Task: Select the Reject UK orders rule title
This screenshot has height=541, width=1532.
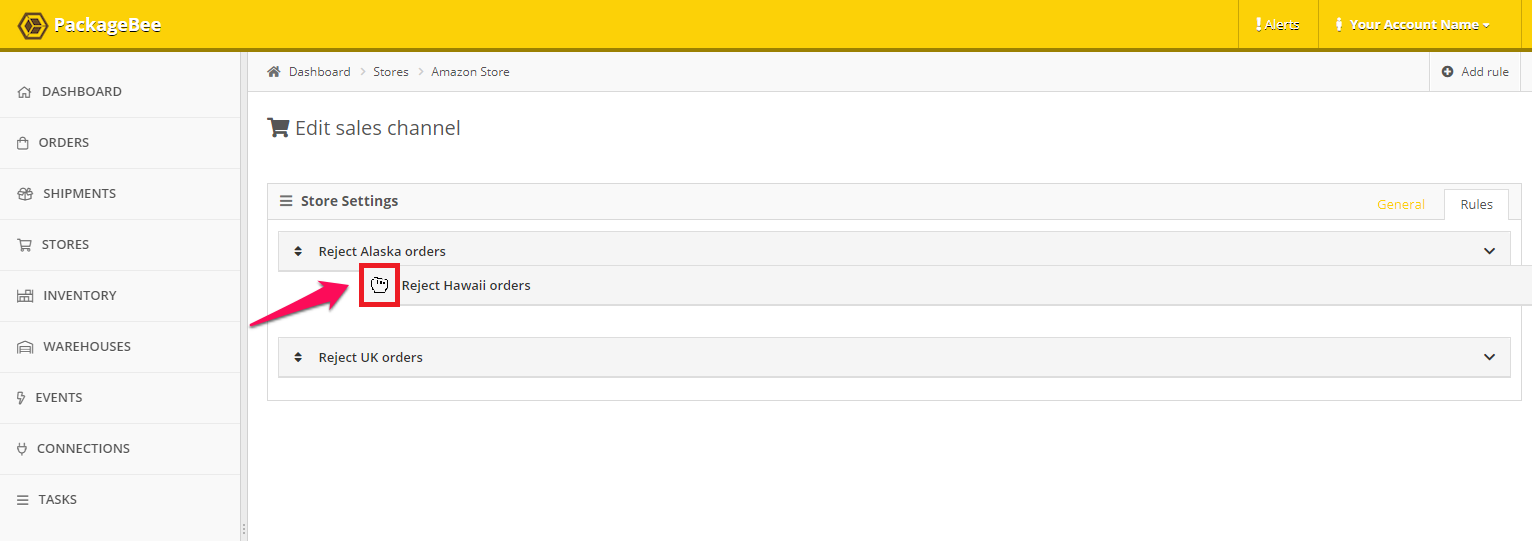Action: tap(370, 357)
